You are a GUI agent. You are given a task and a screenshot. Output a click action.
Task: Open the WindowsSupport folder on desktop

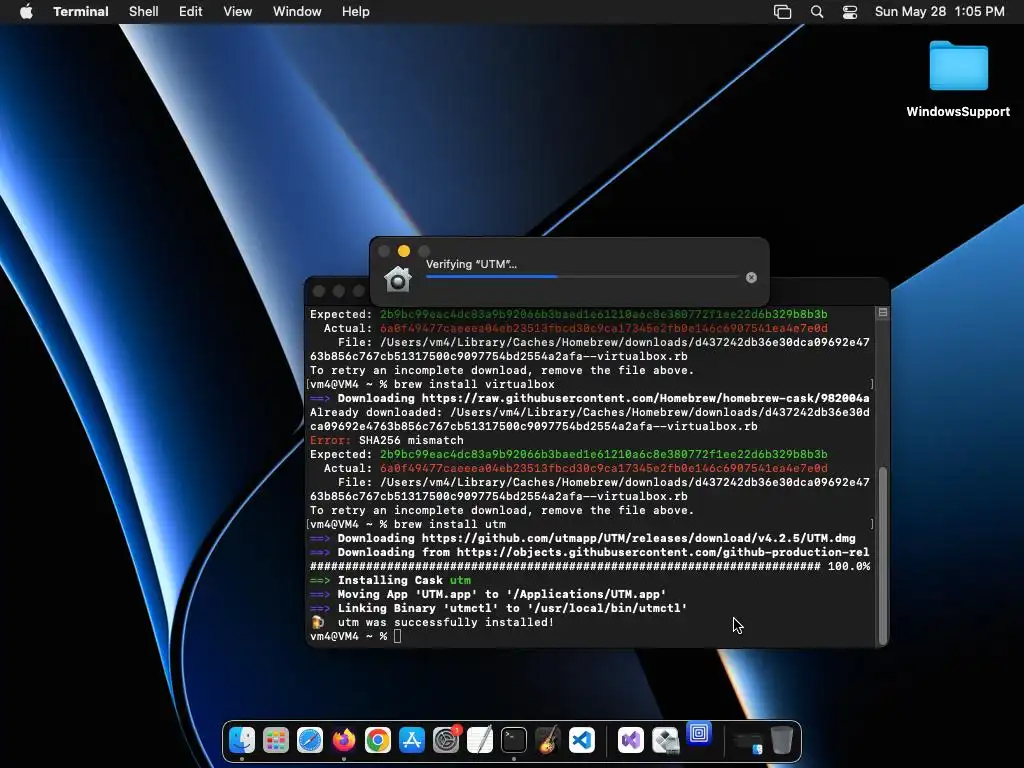tap(958, 65)
